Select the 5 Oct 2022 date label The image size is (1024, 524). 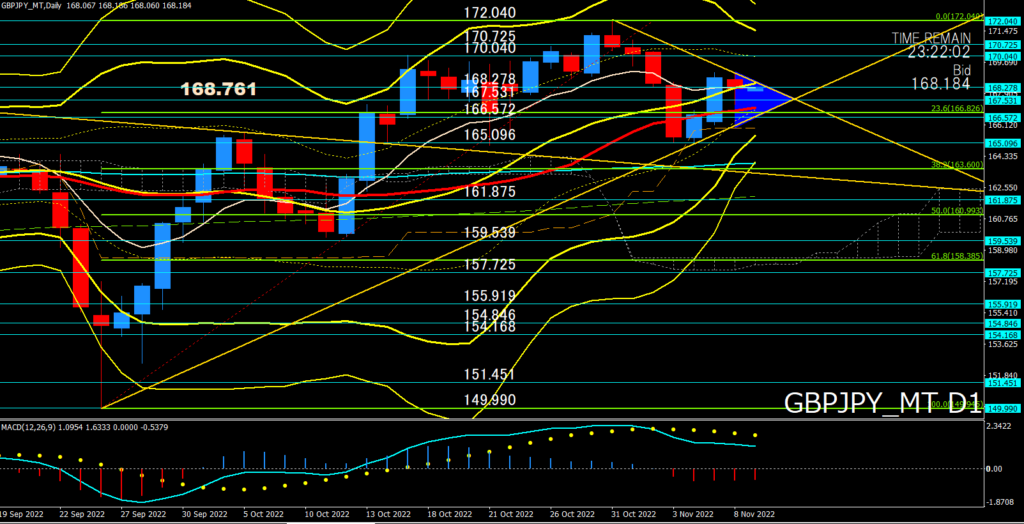point(265,513)
